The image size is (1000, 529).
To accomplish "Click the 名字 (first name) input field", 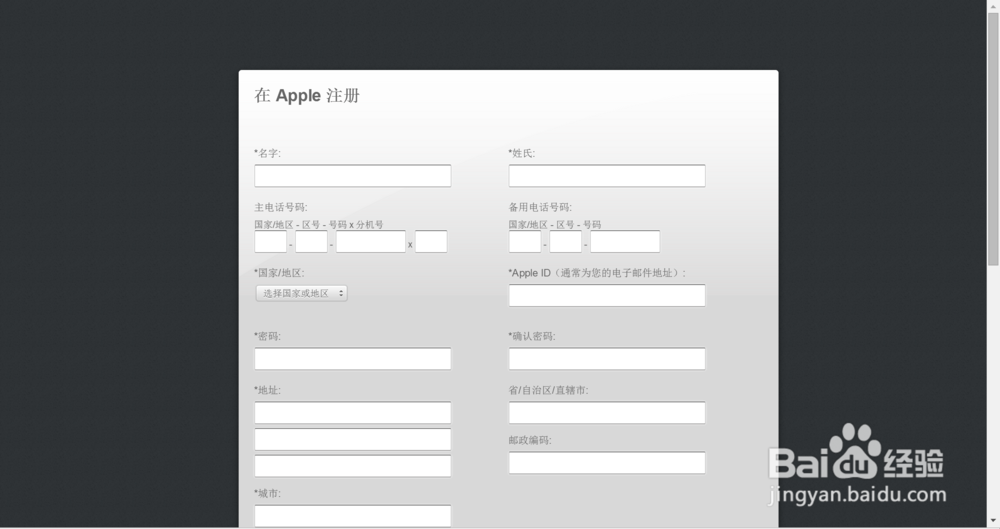I will click(353, 176).
